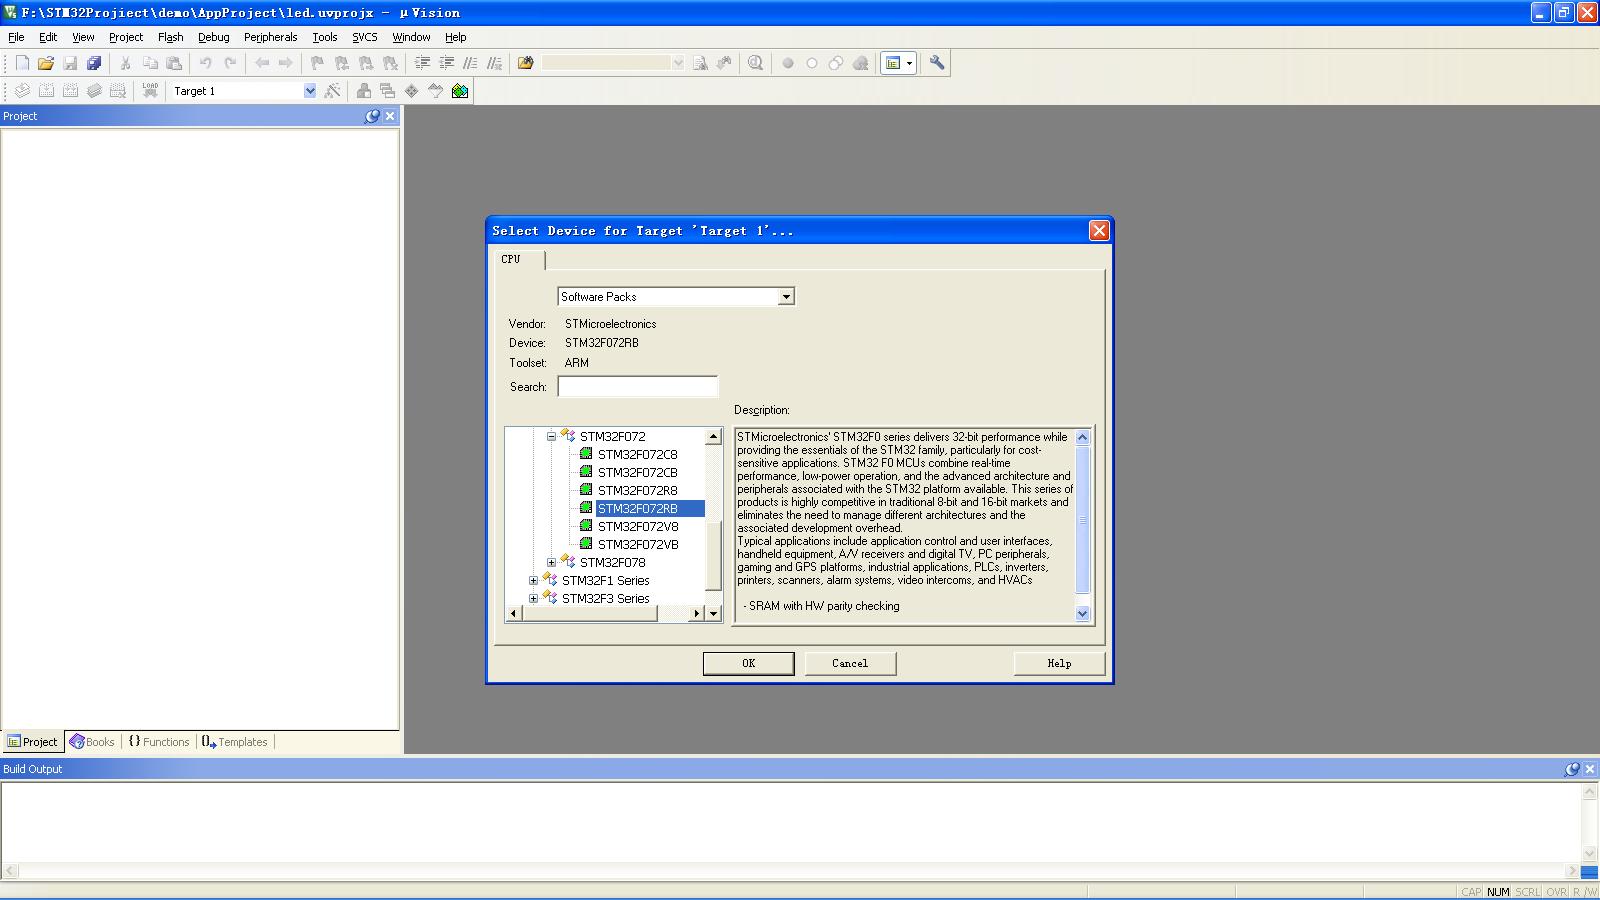This screenshot has width=1600, height=900.
Task: Click the New file toolbar icon
Action: click(x=22, y=63)
